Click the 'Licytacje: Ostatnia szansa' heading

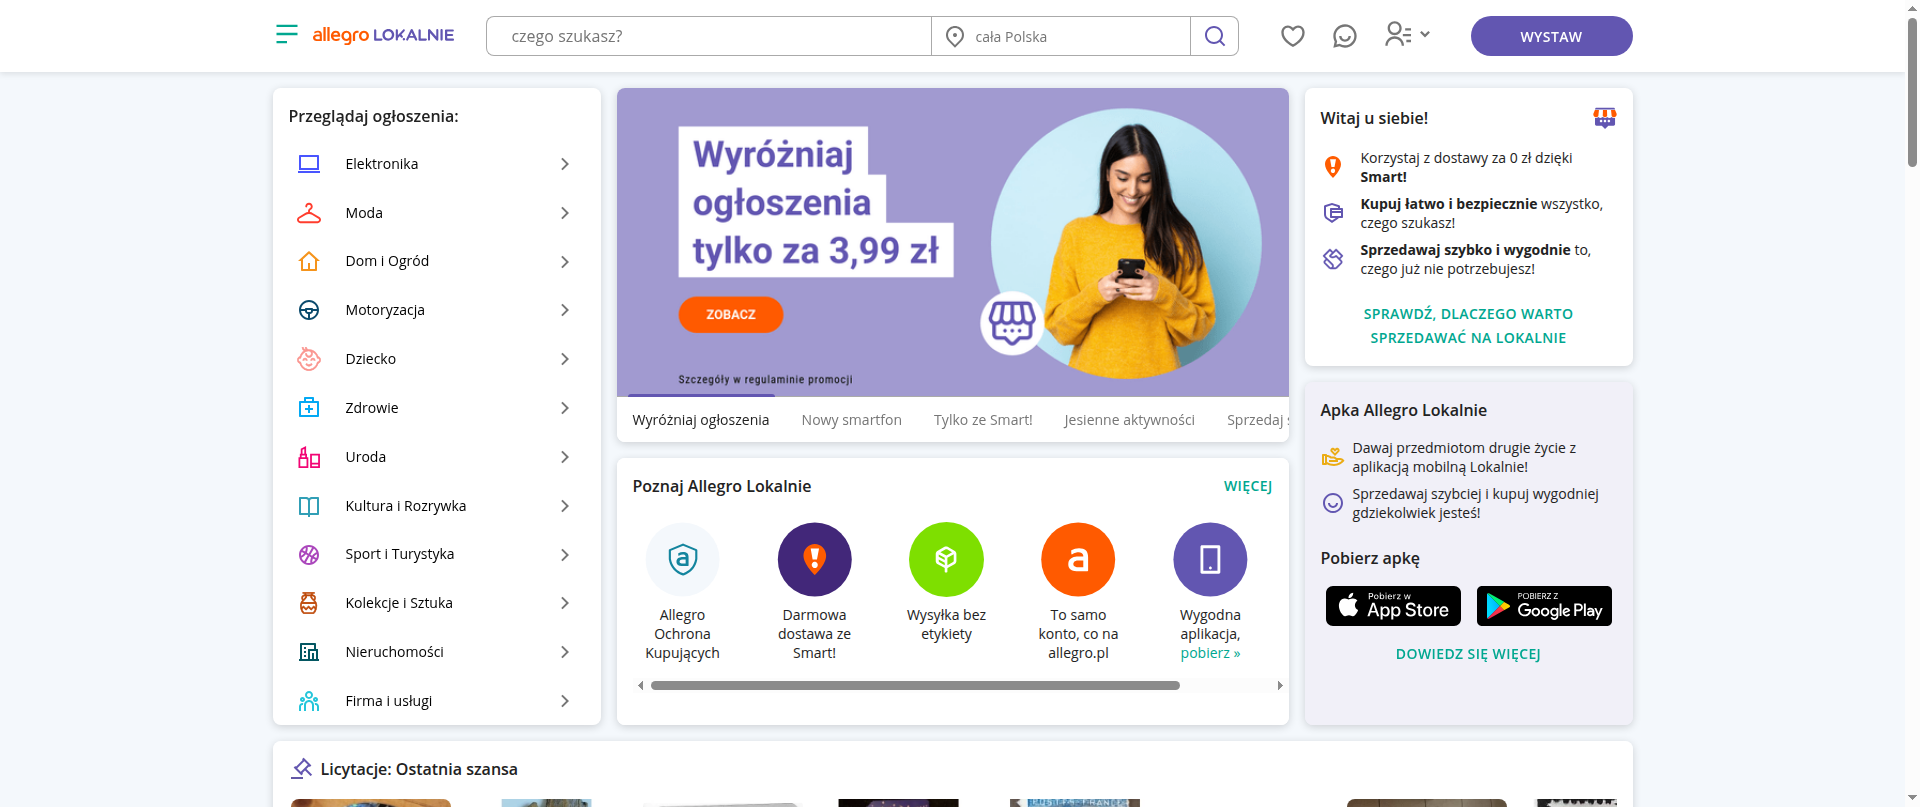coord(419,769)
